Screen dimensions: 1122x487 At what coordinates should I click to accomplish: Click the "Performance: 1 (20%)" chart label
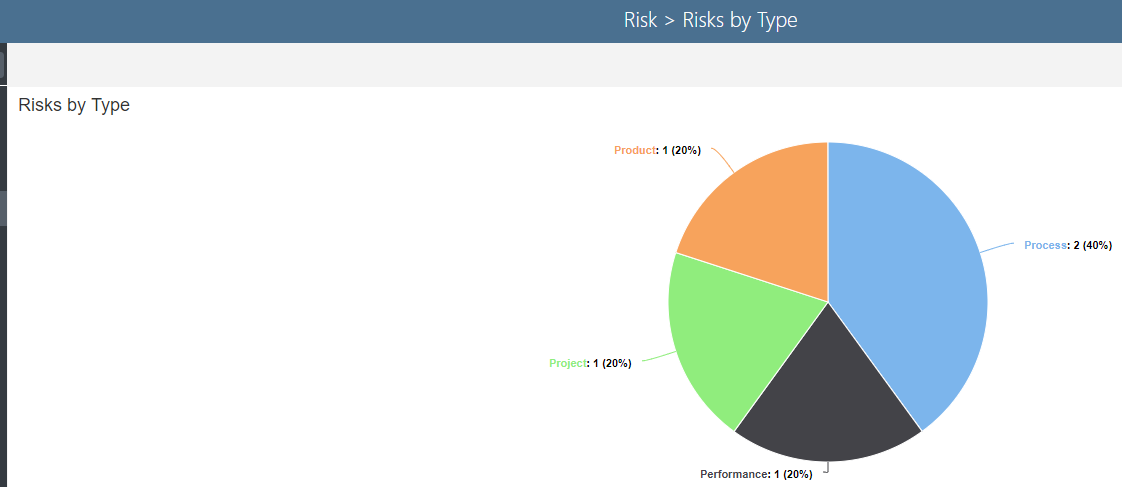point(756,474)
